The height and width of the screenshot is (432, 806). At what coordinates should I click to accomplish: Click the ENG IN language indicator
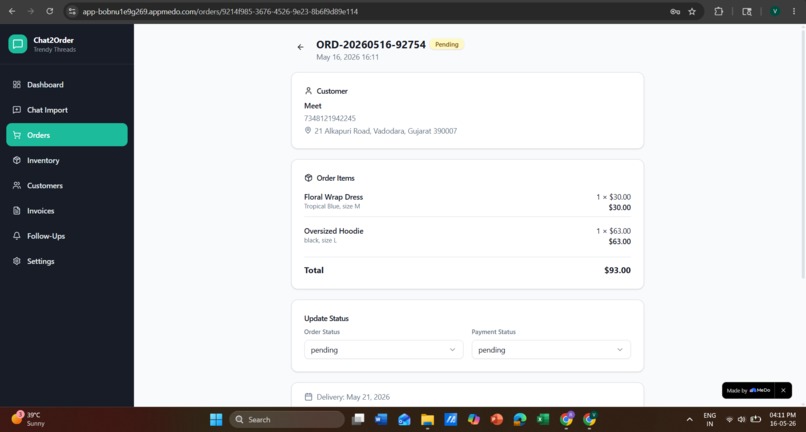click(710, 419)
